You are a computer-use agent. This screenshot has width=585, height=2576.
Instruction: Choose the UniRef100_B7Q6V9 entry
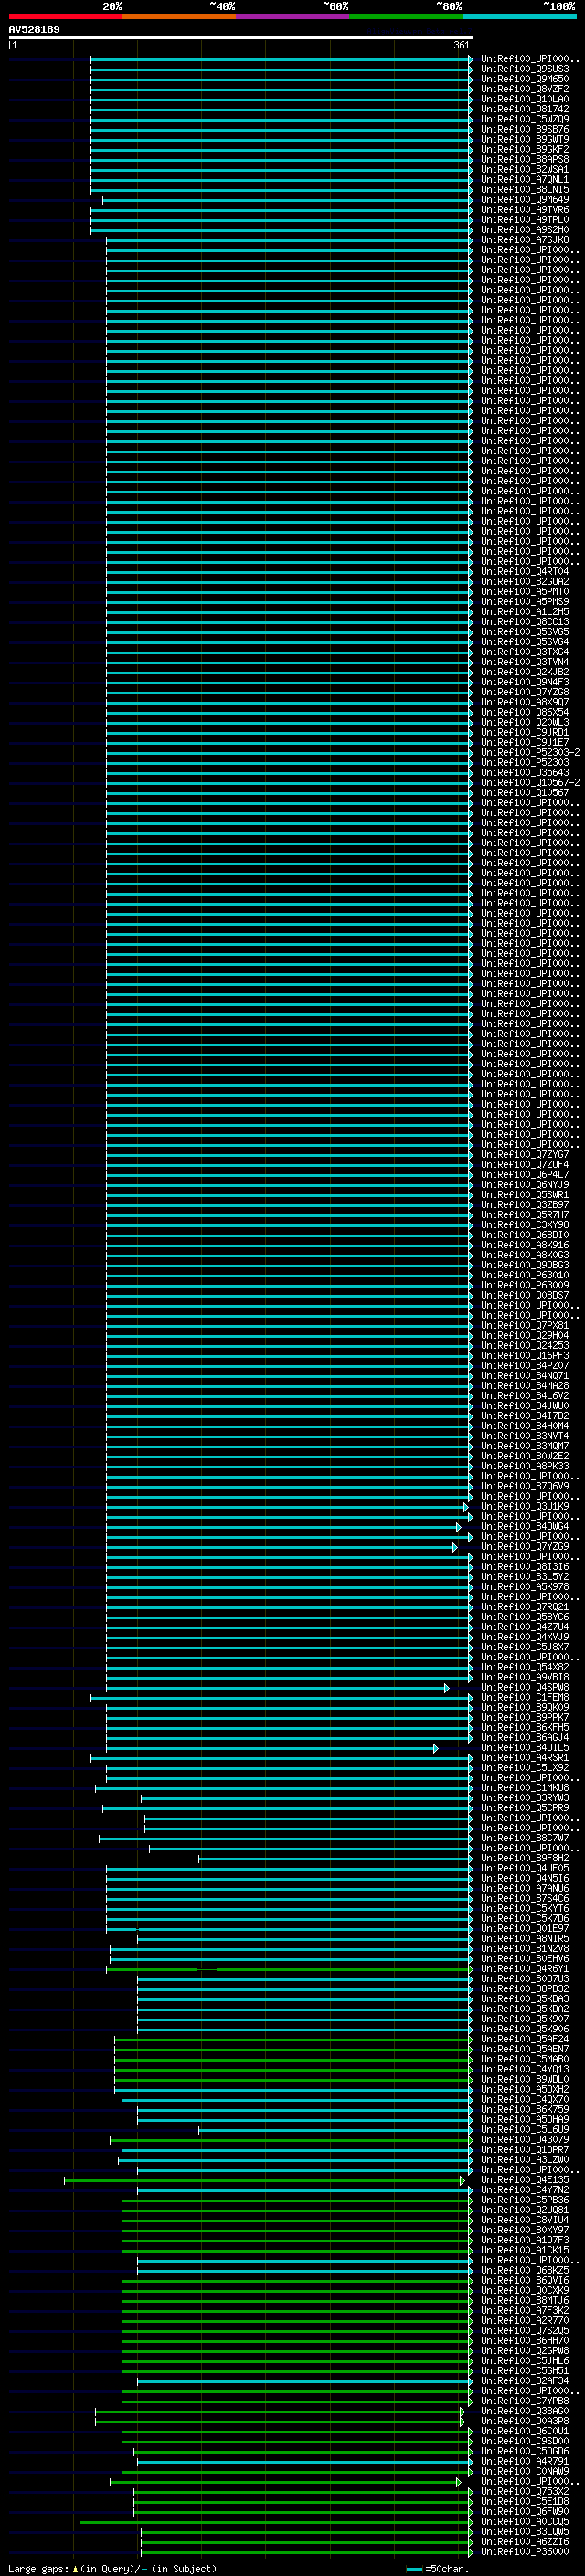tap(525, 1486)
